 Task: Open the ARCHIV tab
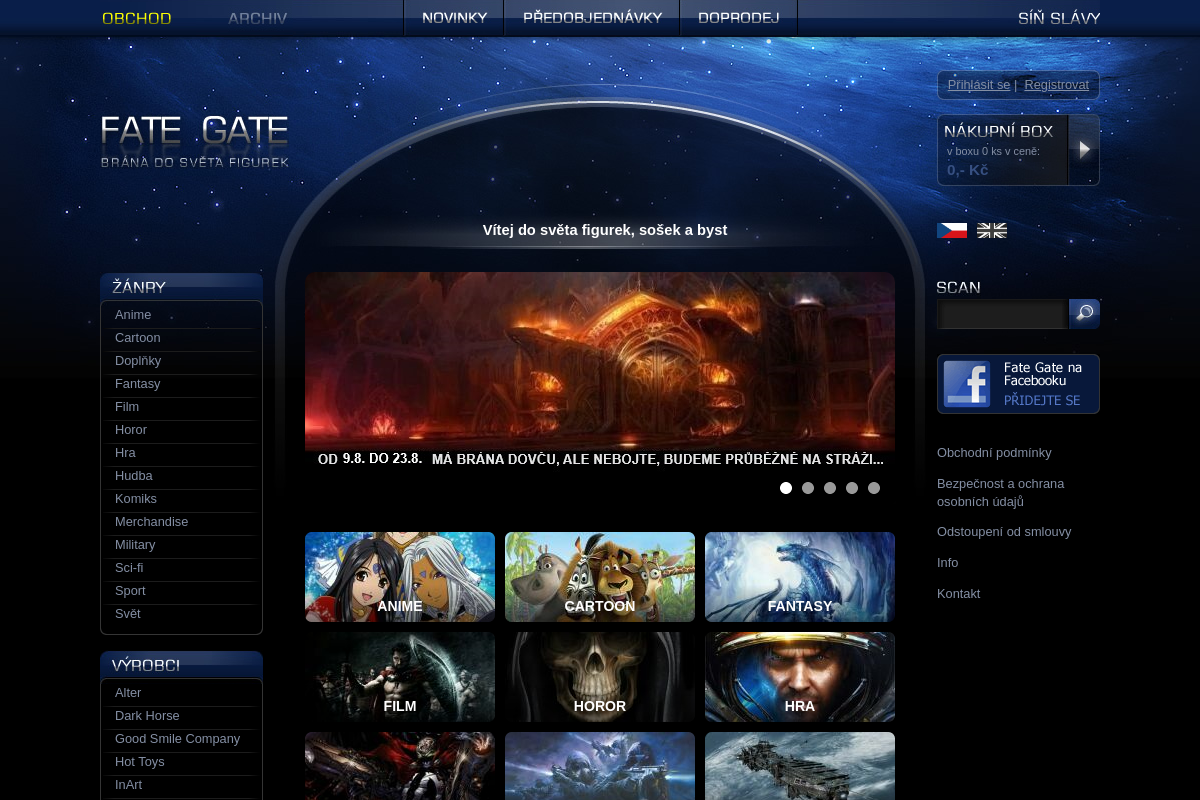[x=257, y=18]
